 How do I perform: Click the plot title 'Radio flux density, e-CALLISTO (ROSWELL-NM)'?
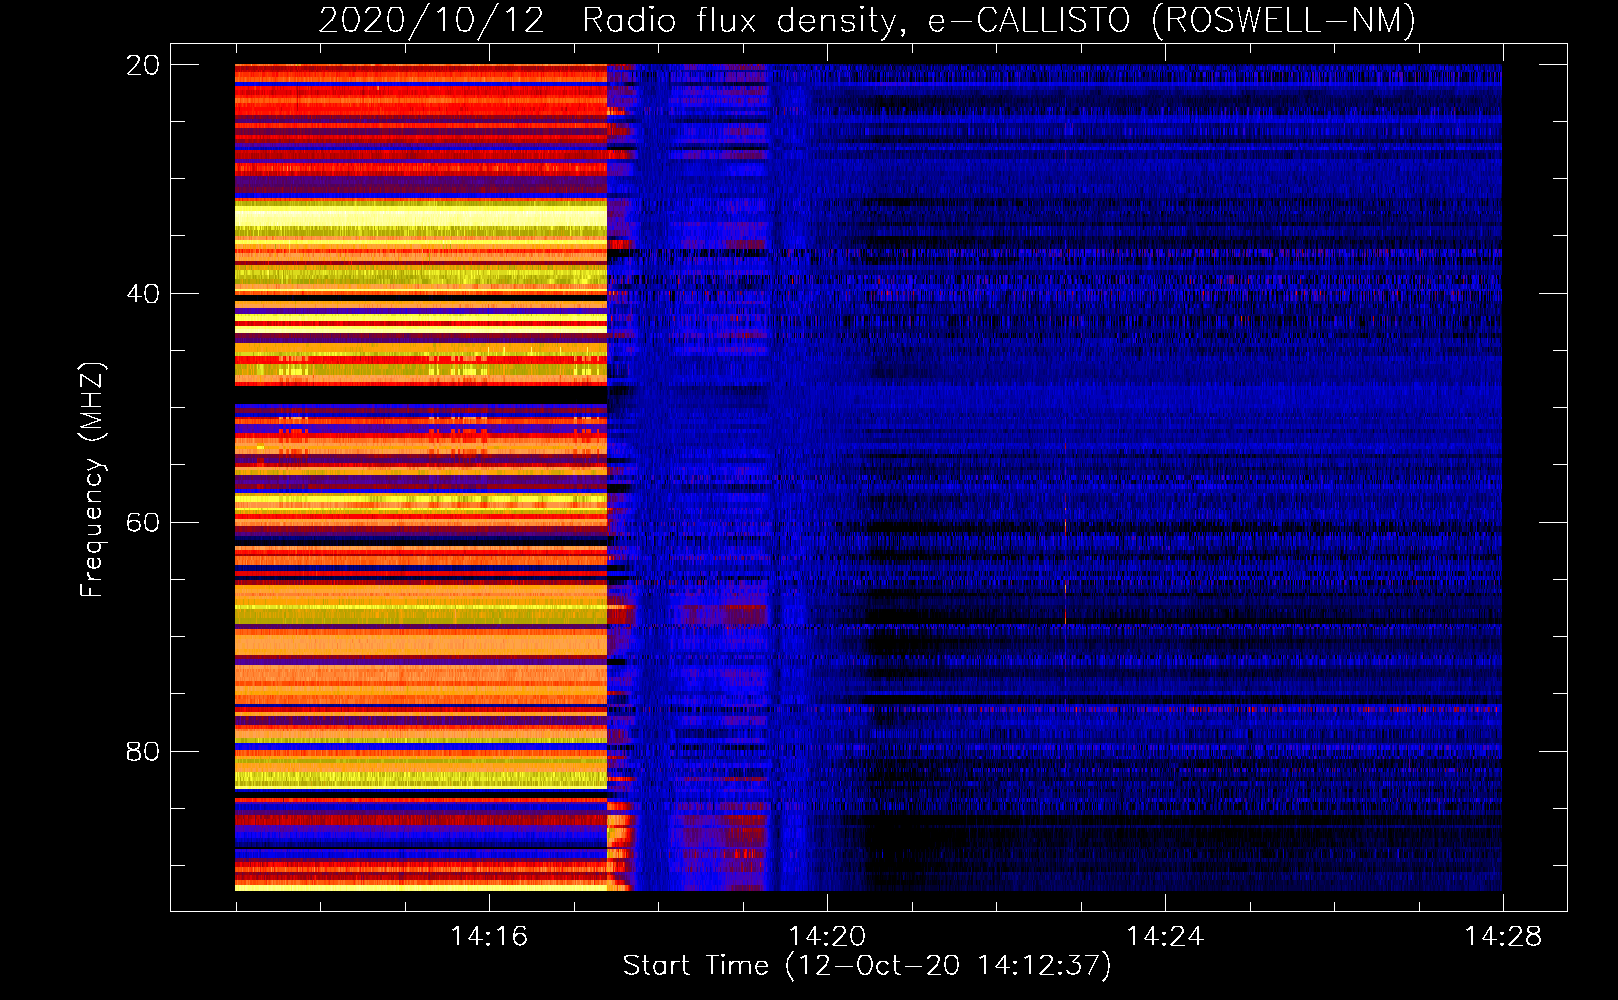click(x=999, y=20)
